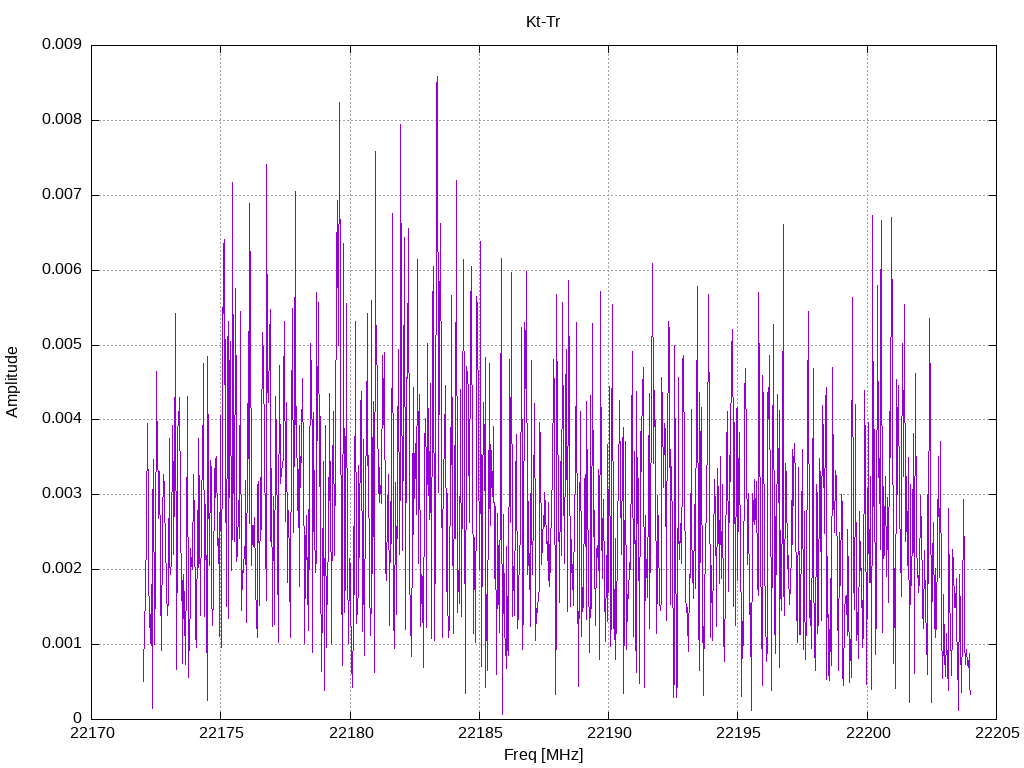Click the 0.003 y-axis tick label
The image size is (1024, 768).
pyautogui.click(x=62, y=494)
